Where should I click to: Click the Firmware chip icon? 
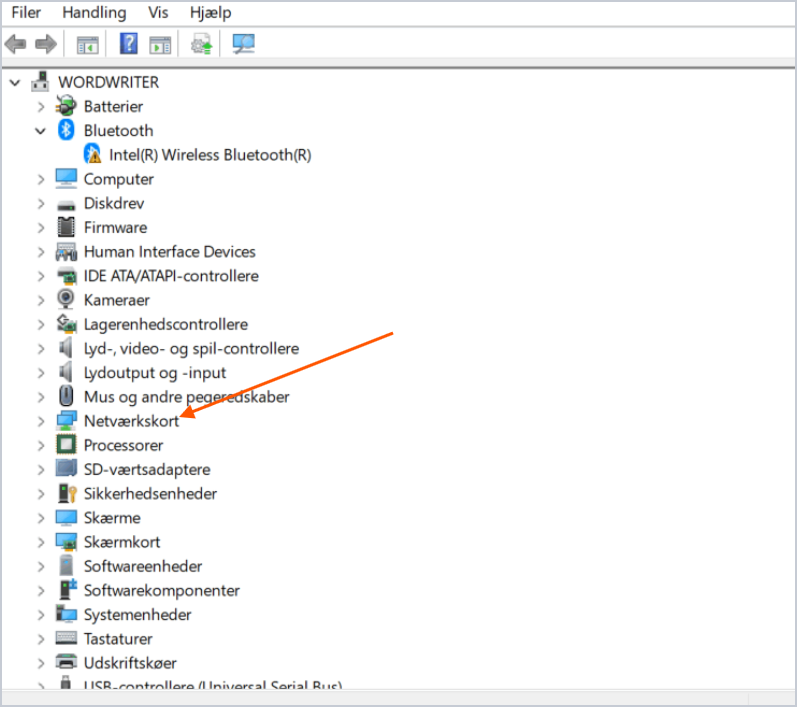pos(66,227)
